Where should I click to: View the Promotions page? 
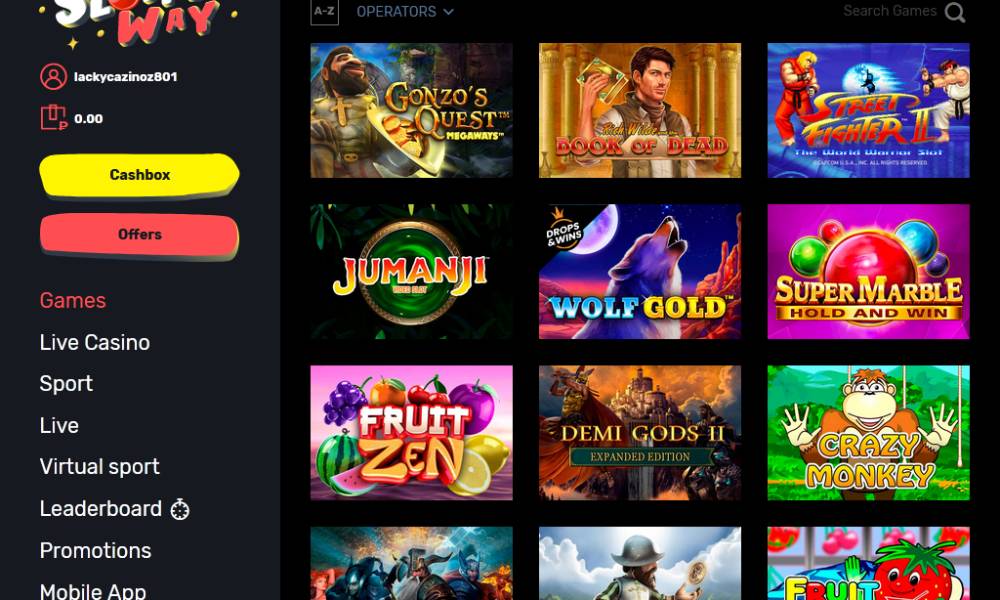(96, 550)
